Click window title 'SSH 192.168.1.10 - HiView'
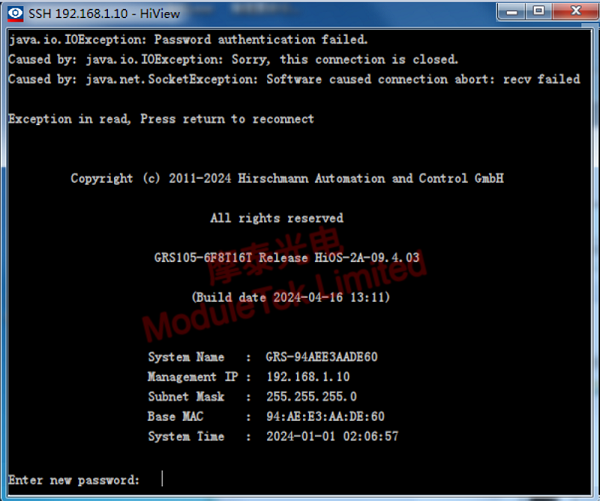The height and width of the screenshot is (501, 600). click(x=104, y=14)
